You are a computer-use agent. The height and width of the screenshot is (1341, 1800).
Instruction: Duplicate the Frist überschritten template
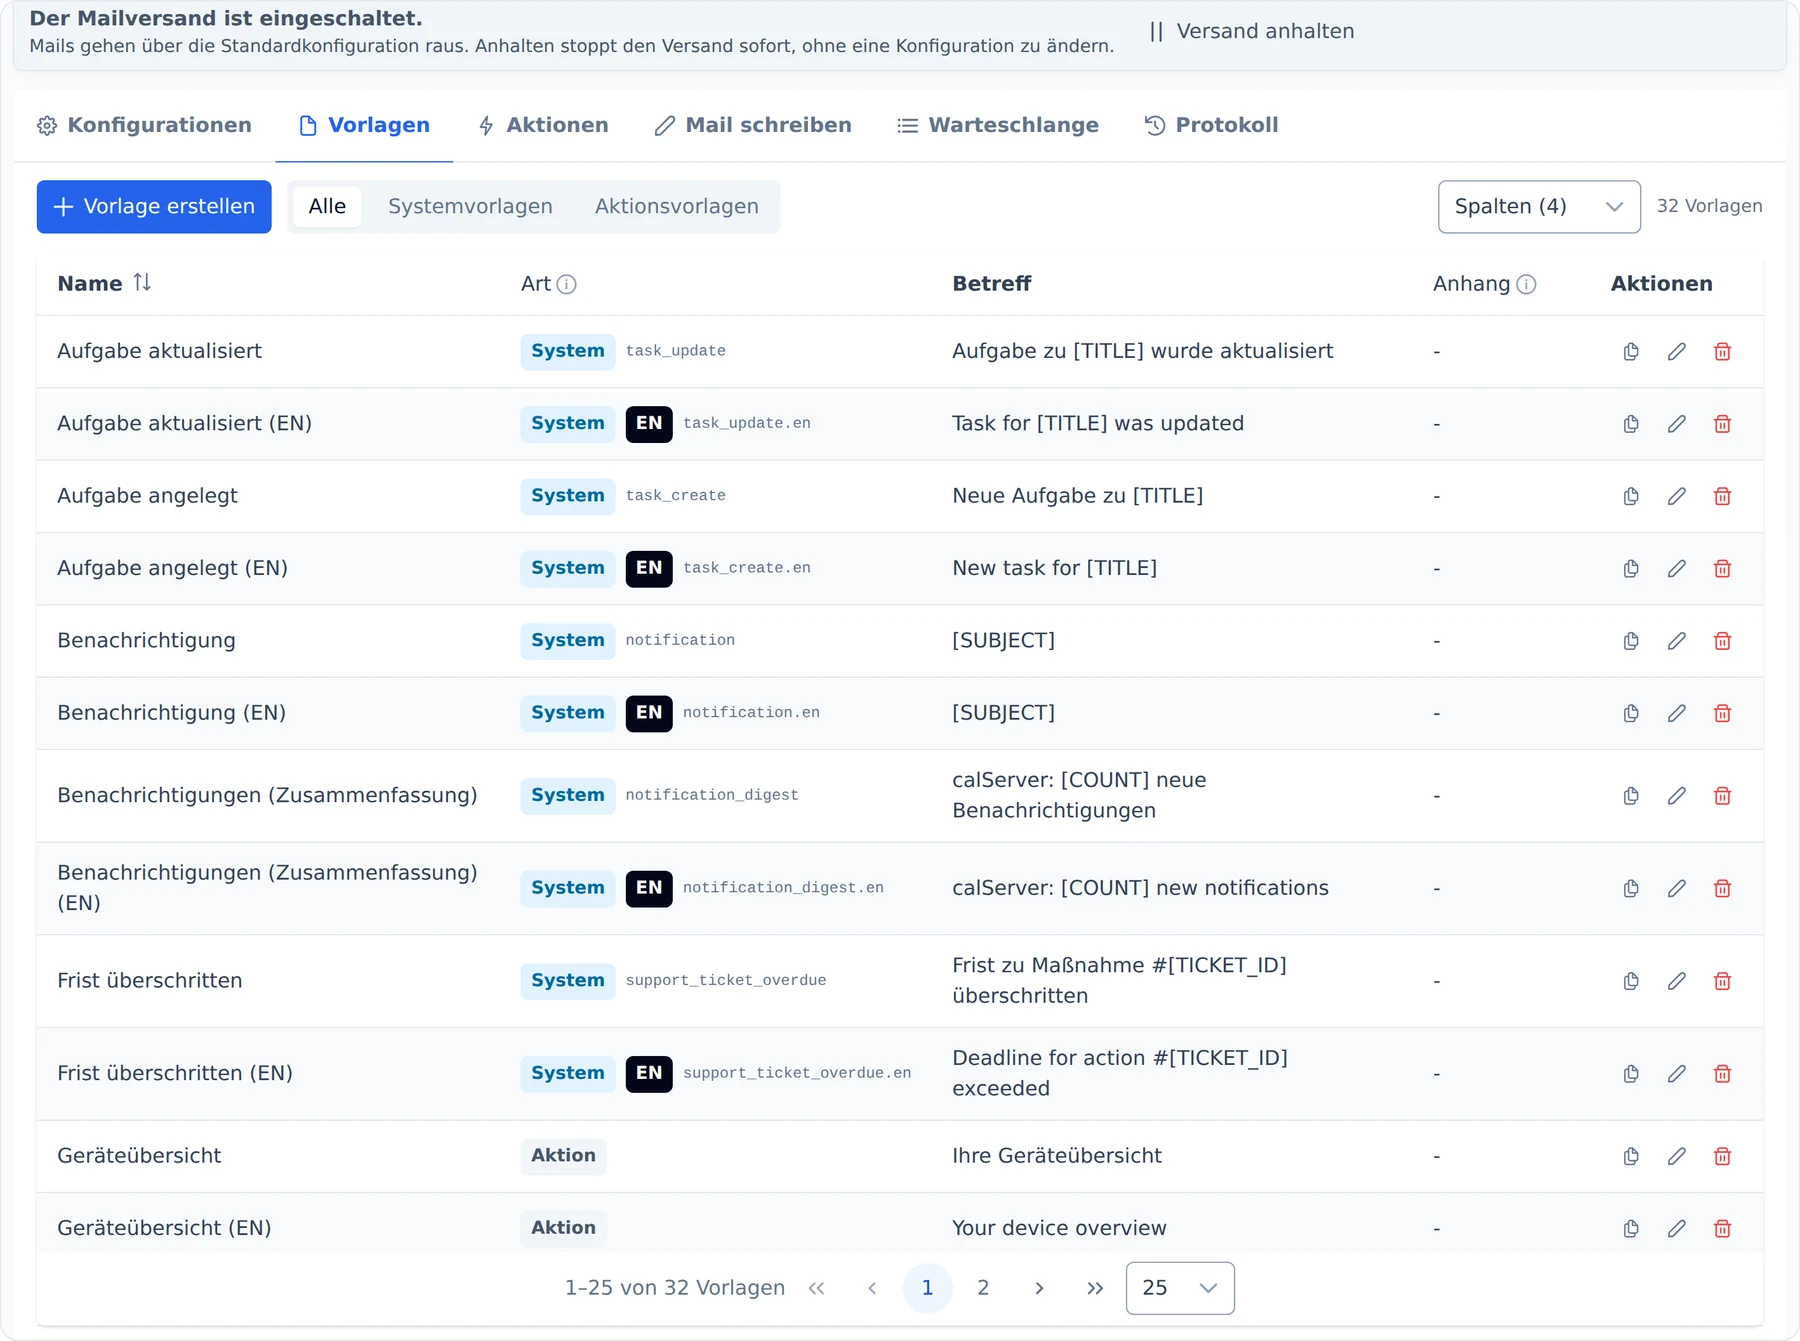[x=1631, y=981]
